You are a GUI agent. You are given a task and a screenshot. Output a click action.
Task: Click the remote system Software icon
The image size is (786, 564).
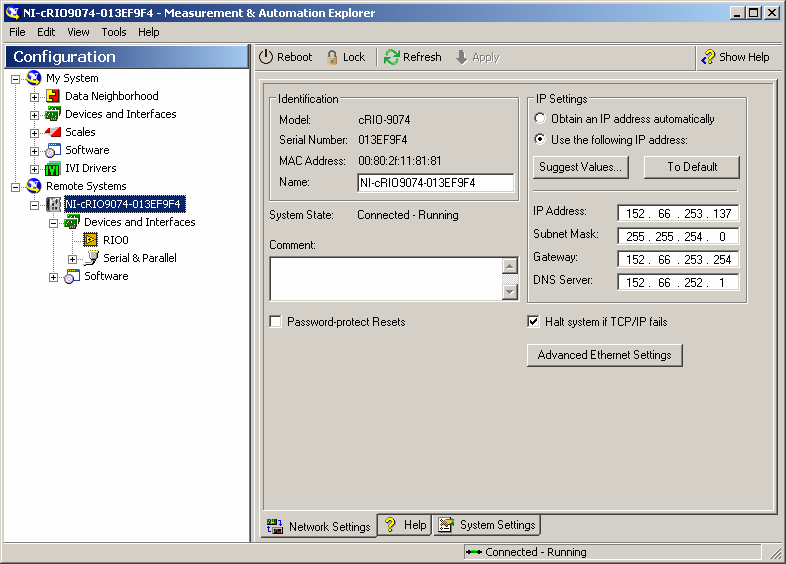[72, 276]
